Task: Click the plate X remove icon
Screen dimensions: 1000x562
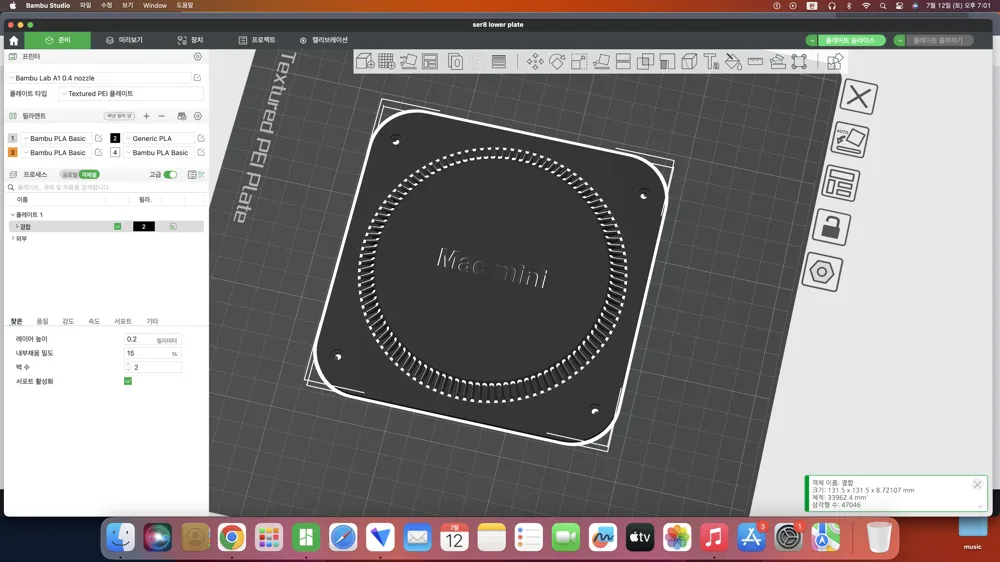Action: 858,97
